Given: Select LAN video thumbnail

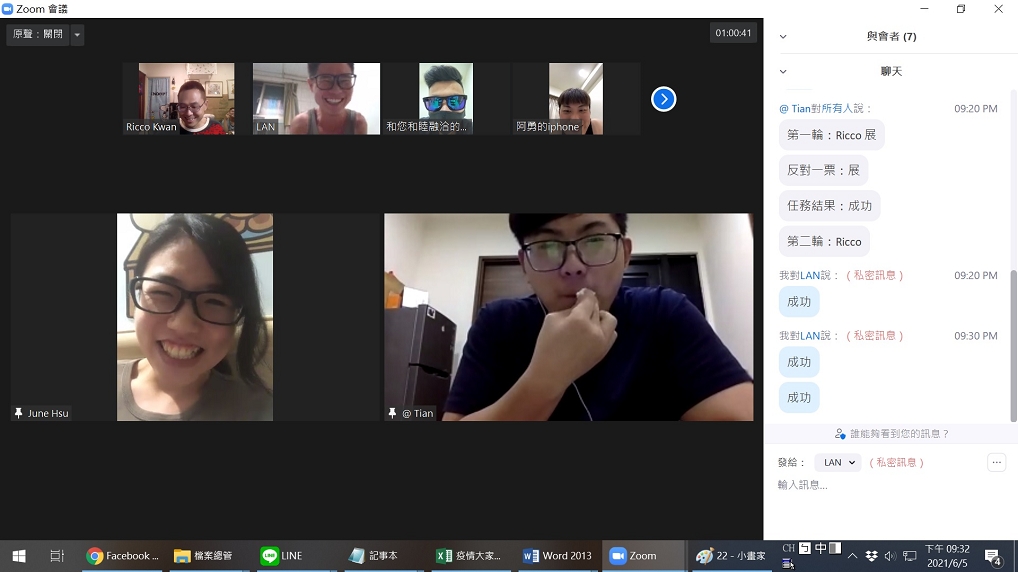Looking at the screenshot, I should [x=316, y=99].
